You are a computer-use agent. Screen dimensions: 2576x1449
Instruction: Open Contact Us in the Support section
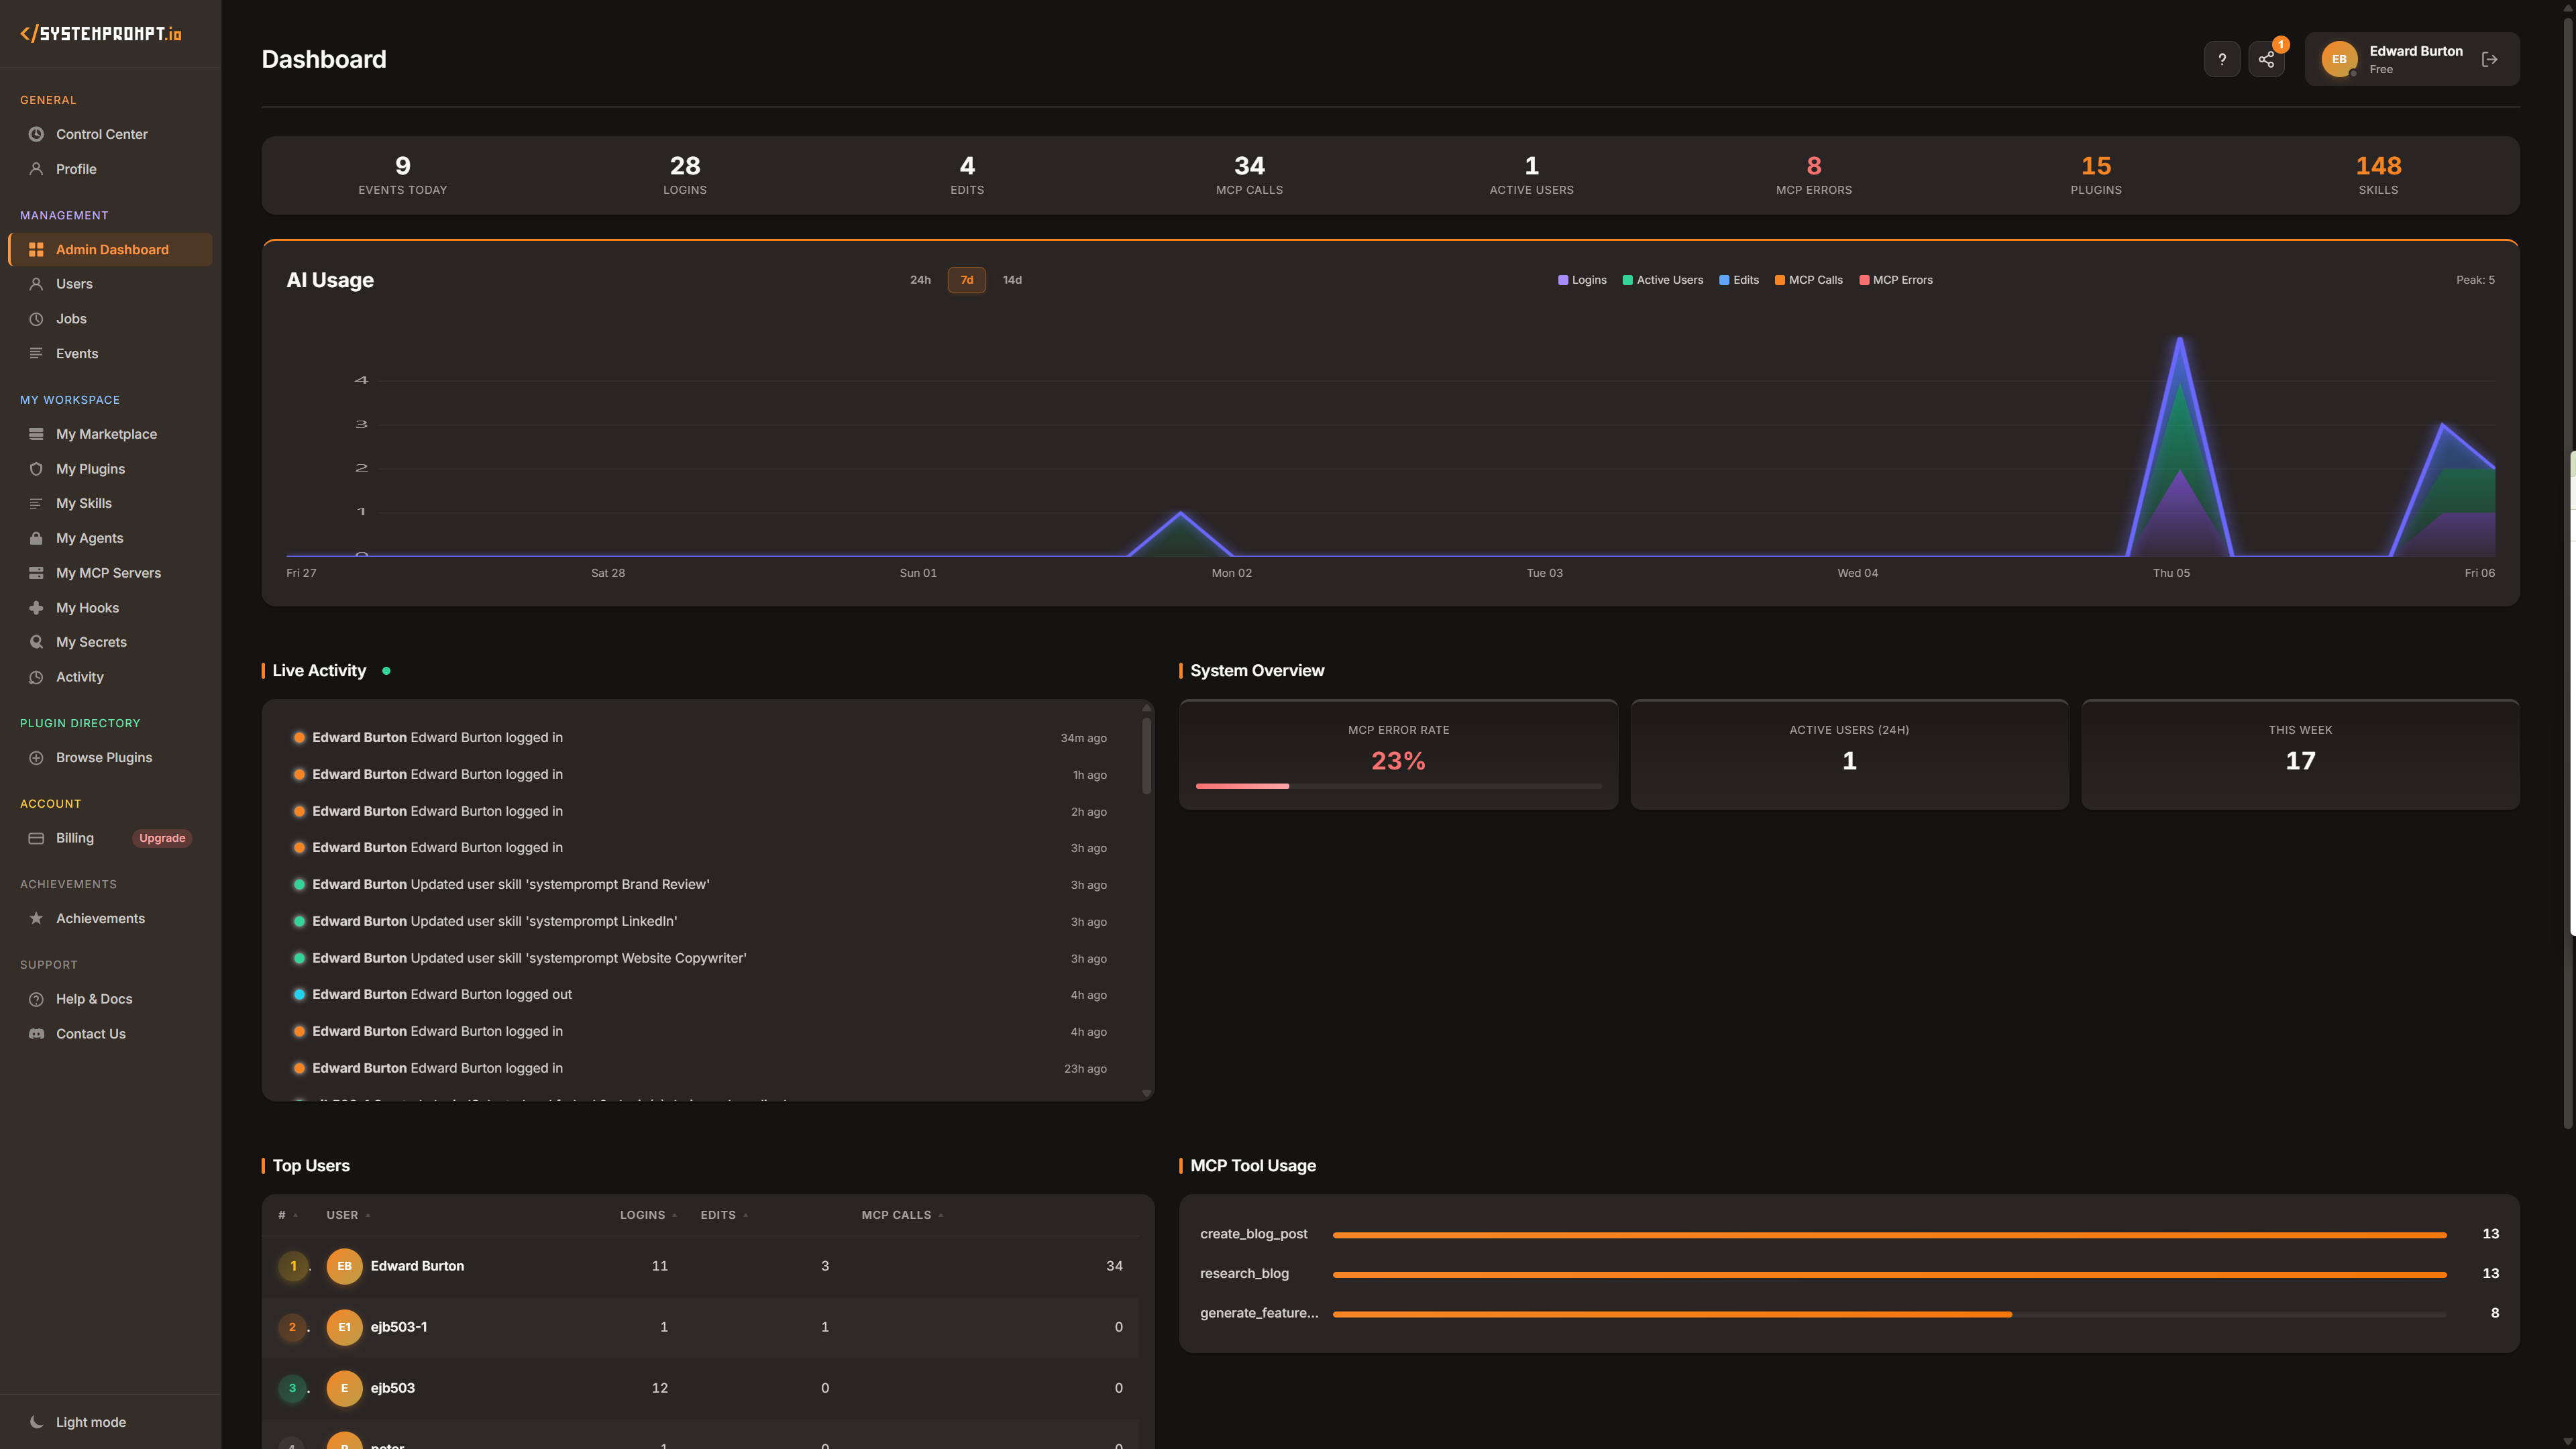coord(90,1033)
